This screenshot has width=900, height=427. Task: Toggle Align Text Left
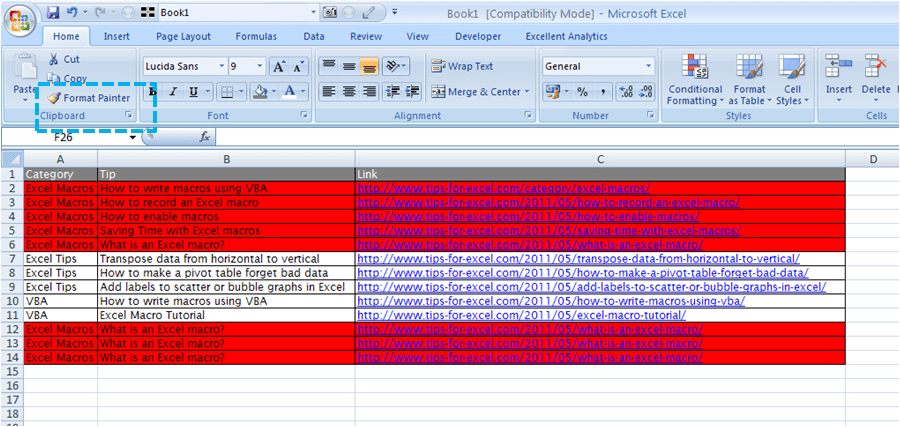(329, 91)
